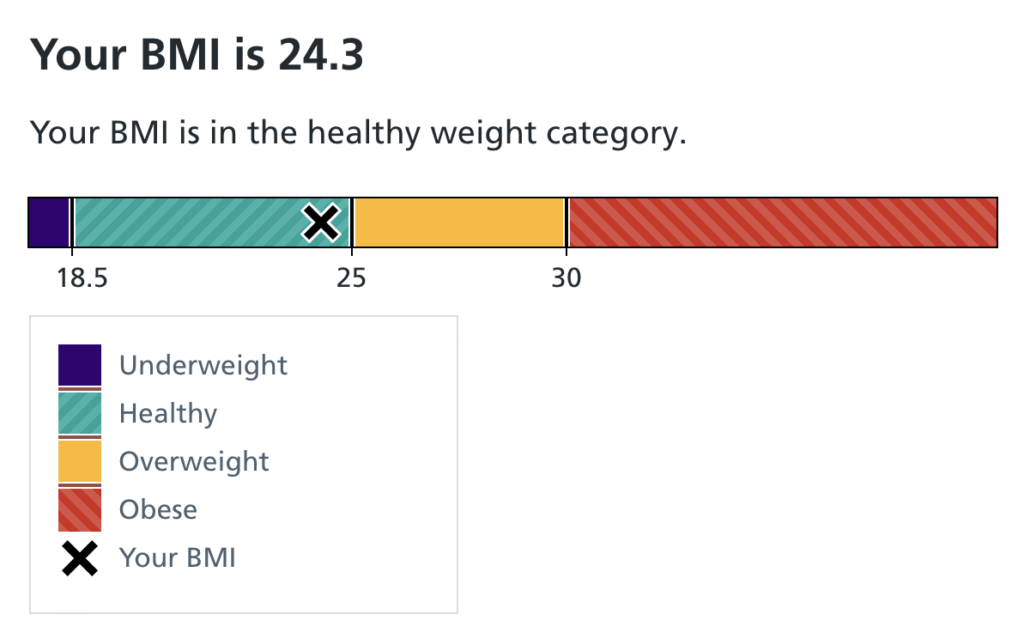1024x627 pixels.
Task: Click the purple underweight segment of the bar
Action: pos(48,222)
